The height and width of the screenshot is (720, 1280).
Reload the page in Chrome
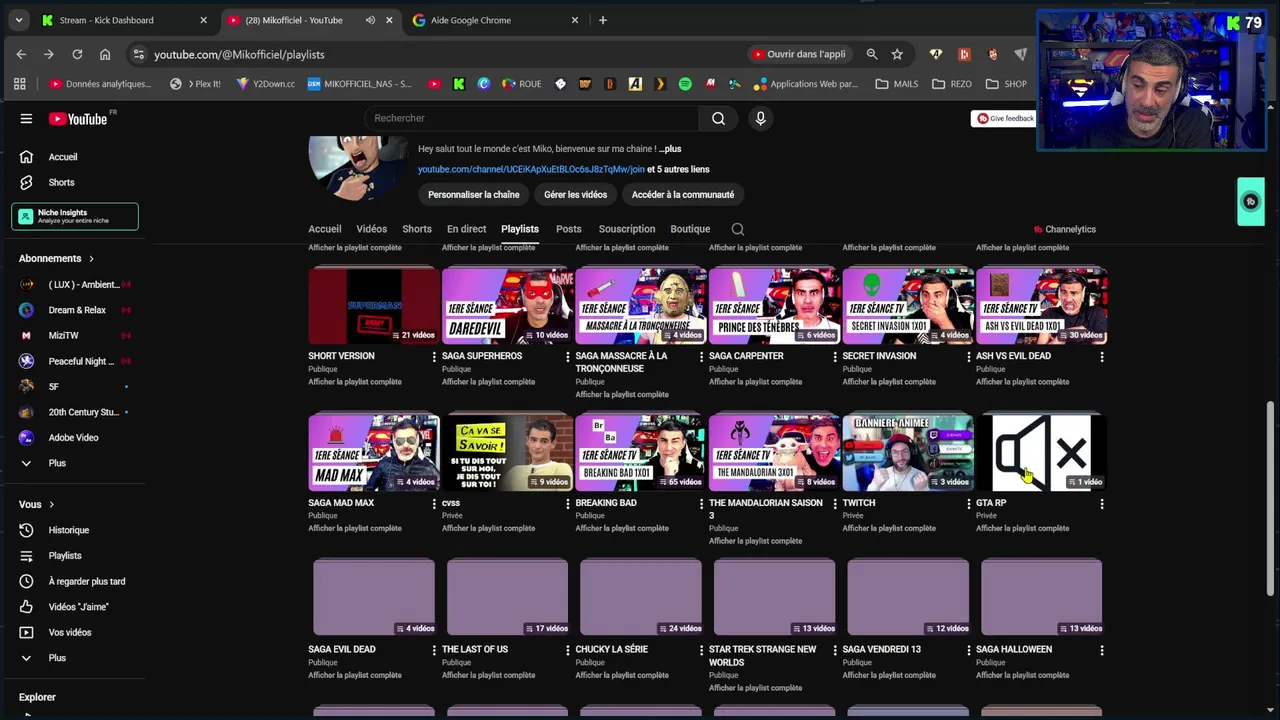(77, 54)
